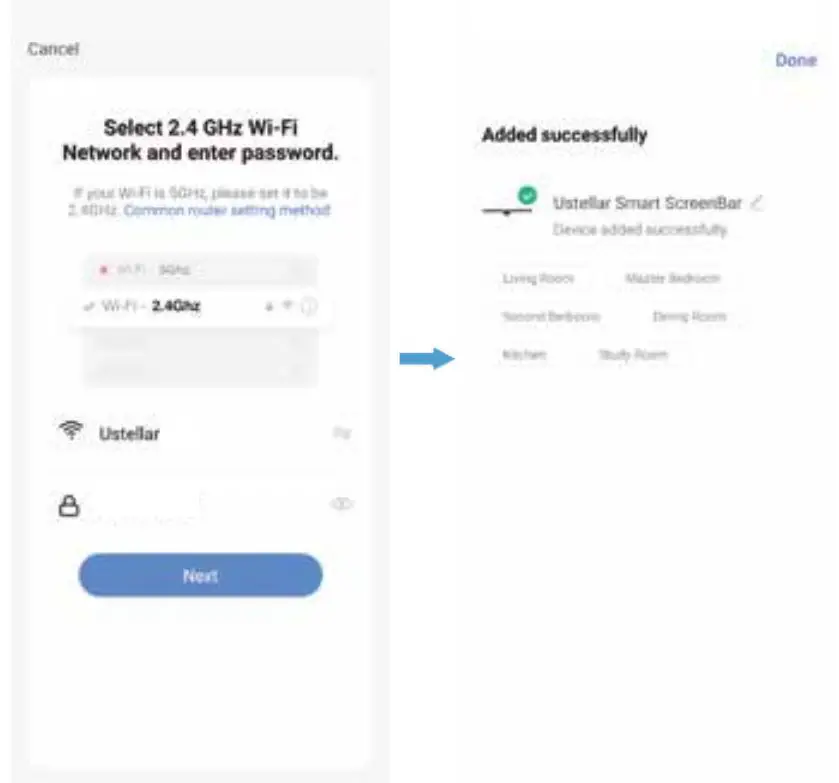Screen dimensions: 839x783
Task: Toggle password visibility eye icon
Action: [341, 505]
